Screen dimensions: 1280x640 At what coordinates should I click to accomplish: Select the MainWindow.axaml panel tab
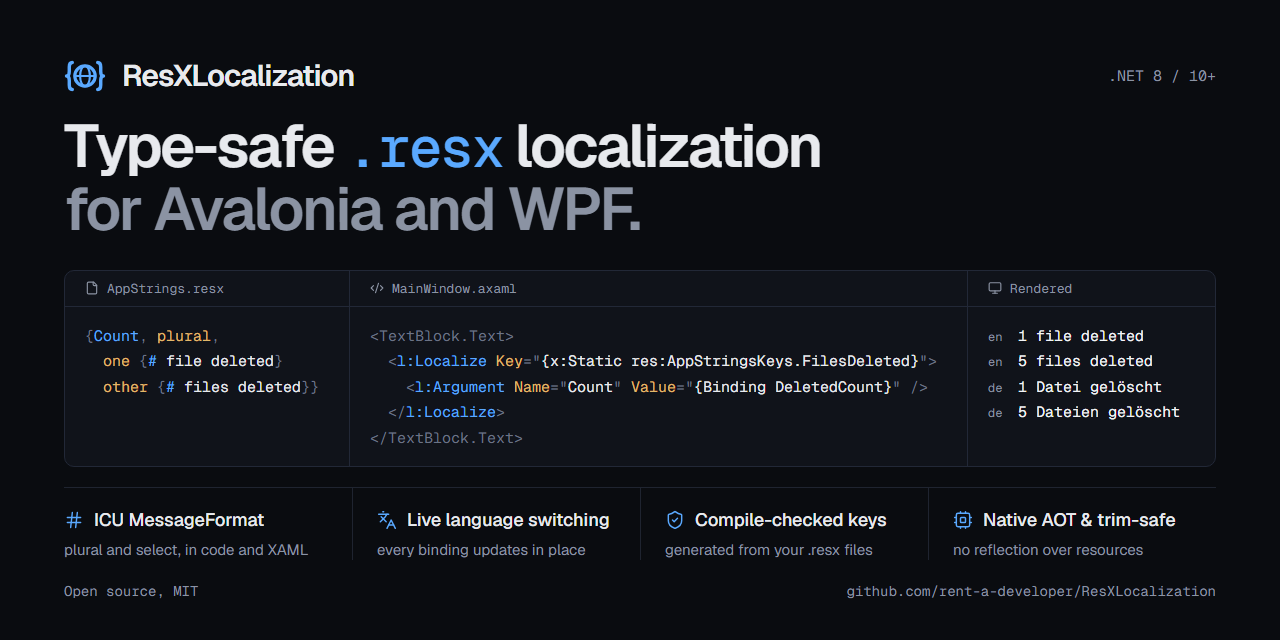[x=659, y=288]
